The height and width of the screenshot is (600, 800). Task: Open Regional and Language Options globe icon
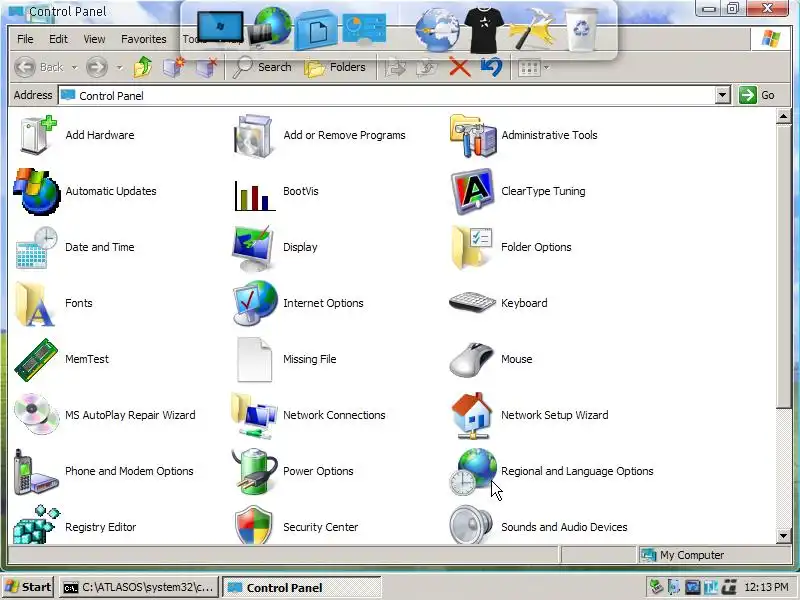coord(473,472)
